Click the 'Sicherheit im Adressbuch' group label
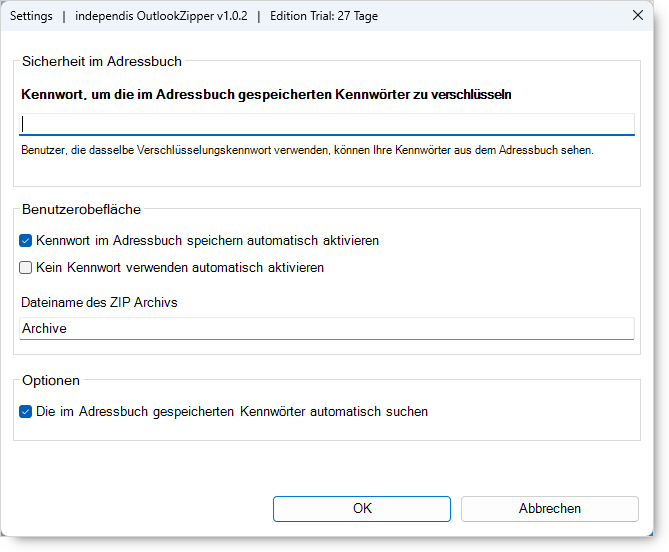 coord(102,61)
